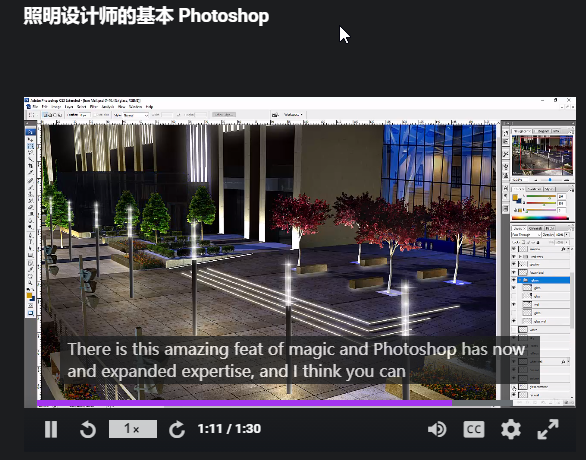
Task: Click the video title '照明设计师的基本 Photoshop'
Action: [x=146, y=16]
